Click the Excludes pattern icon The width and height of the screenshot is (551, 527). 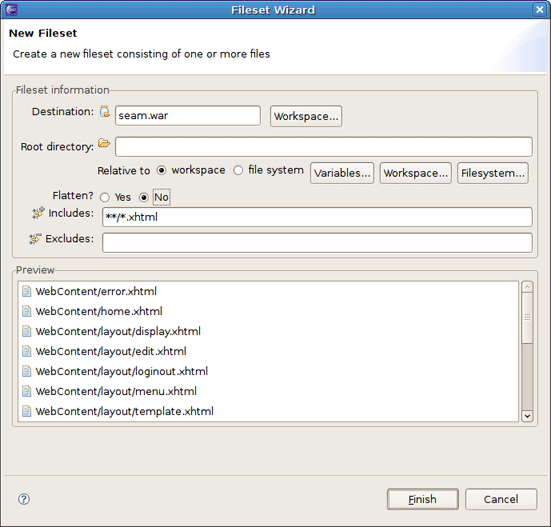pos(35,239)
